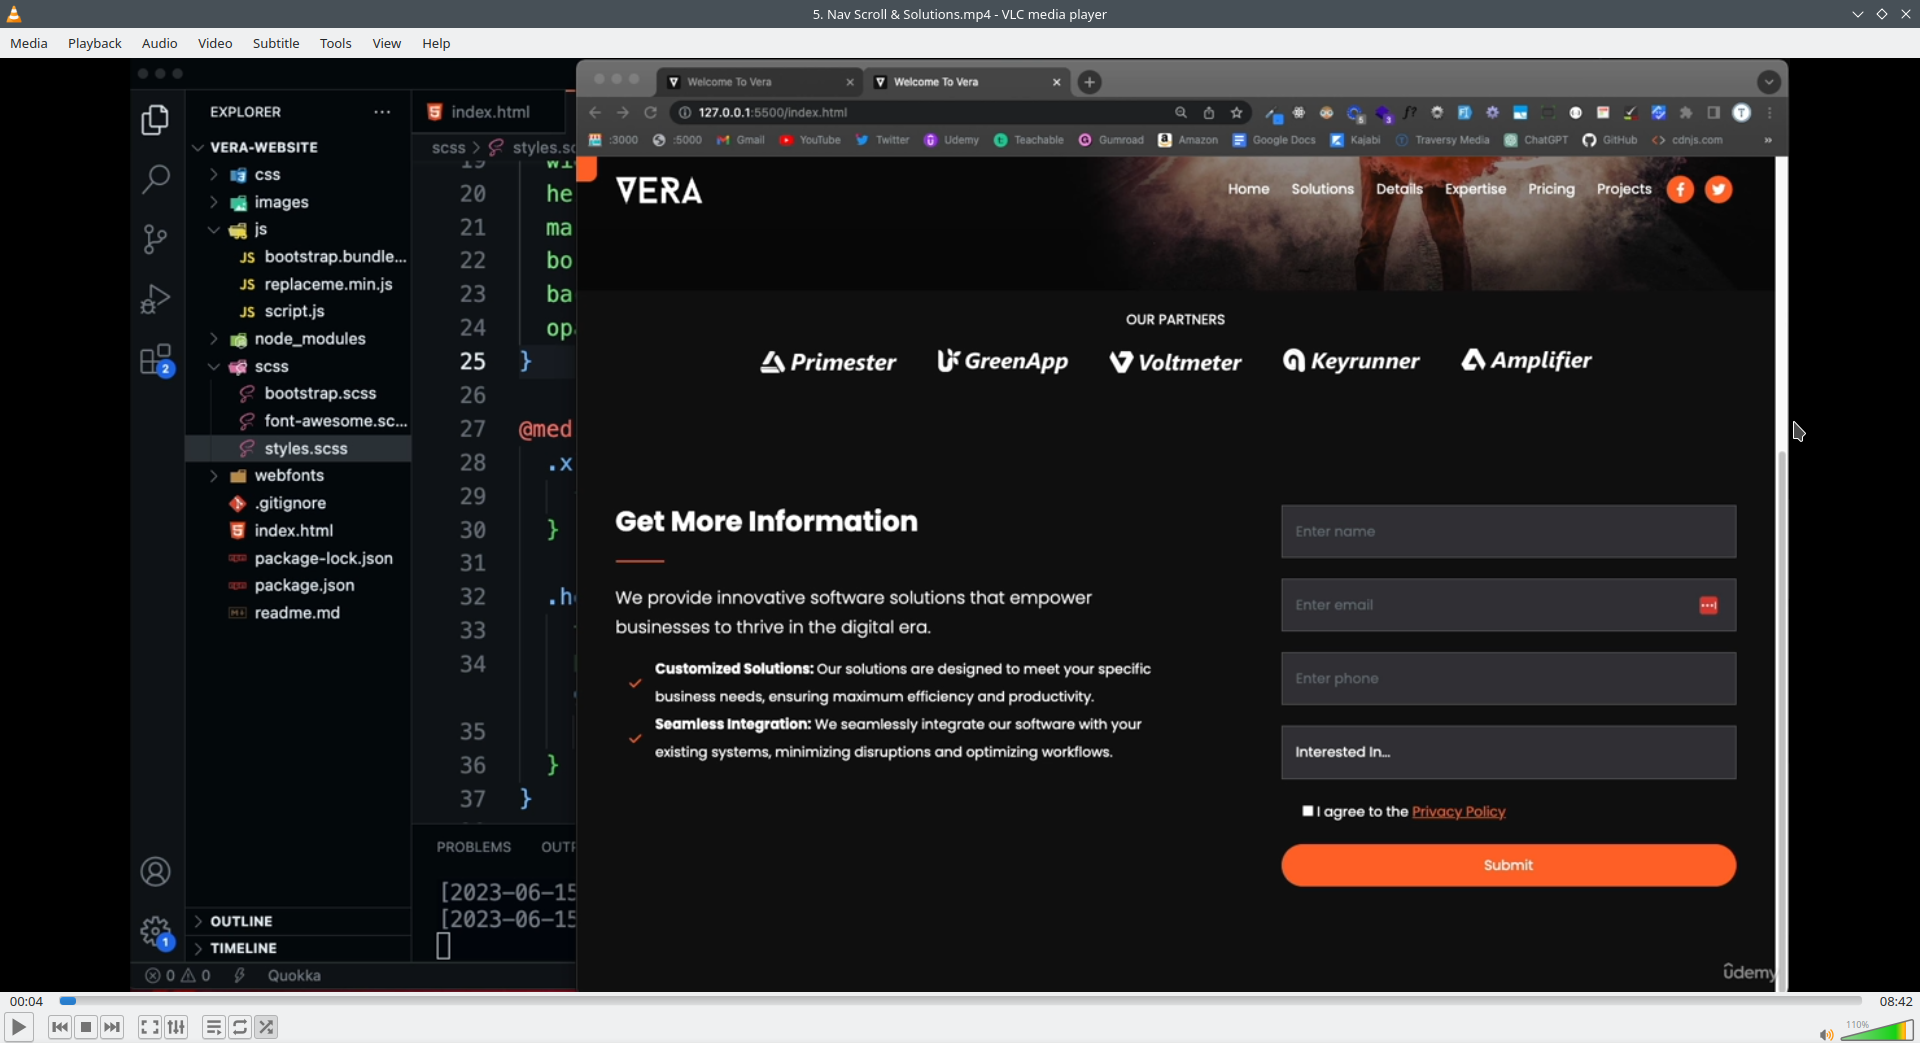This screenshot has width=1920, height=1043.
Task: Select styles.scss in explorer
Action: coord(299,448)
